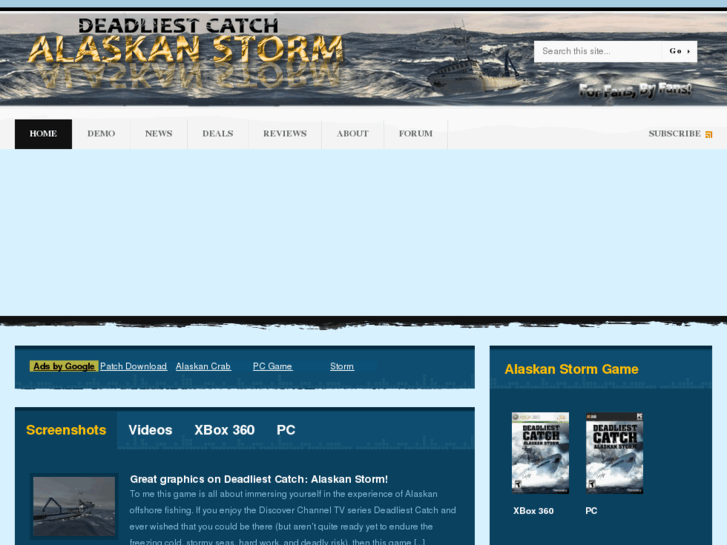Open the Alaskan Crab ad link
Screen dimensions: 727x545
(203, 366)
